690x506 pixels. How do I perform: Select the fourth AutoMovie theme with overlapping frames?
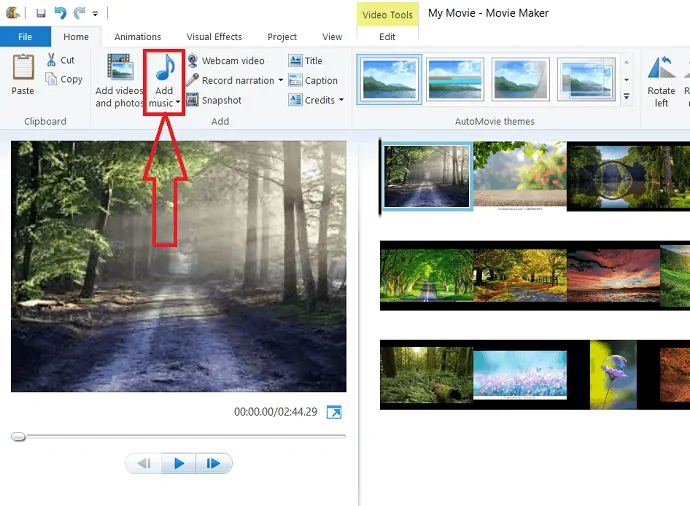pyautogui.click(x=586, y=80)
